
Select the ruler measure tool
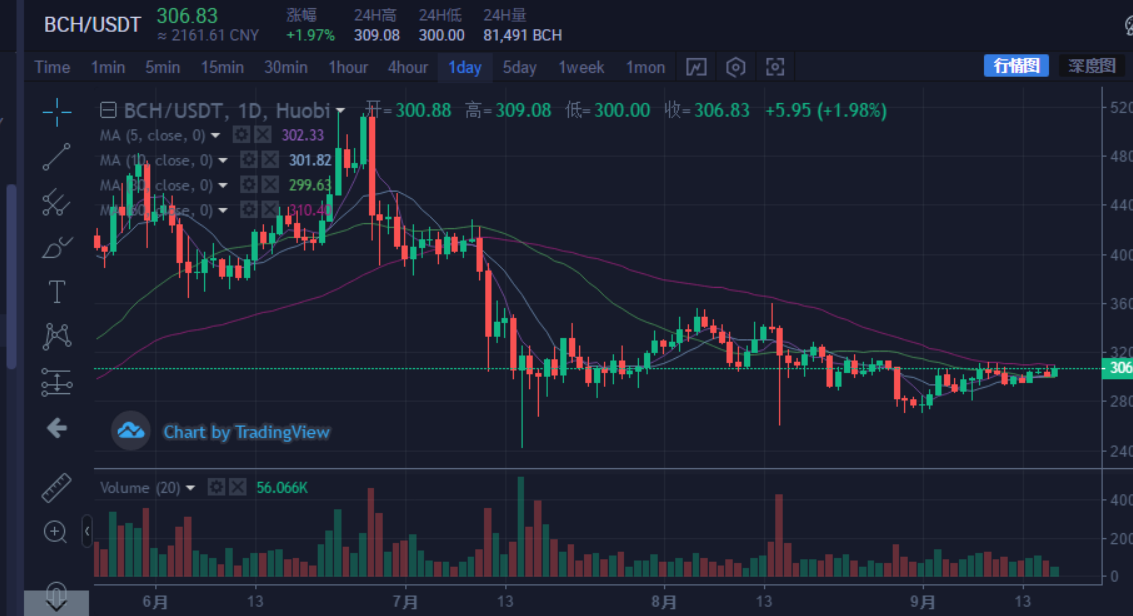[x=57, y=488]
